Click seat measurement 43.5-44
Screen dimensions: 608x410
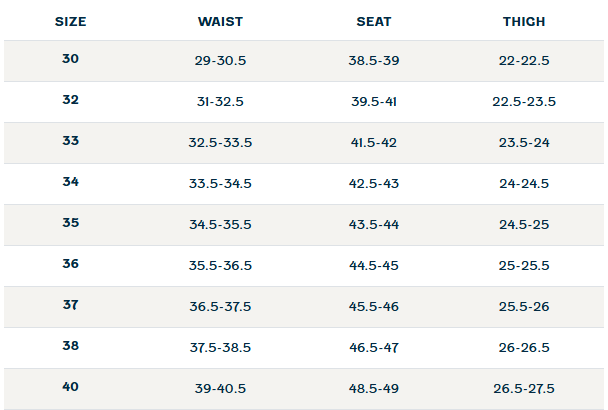(374, 225)
